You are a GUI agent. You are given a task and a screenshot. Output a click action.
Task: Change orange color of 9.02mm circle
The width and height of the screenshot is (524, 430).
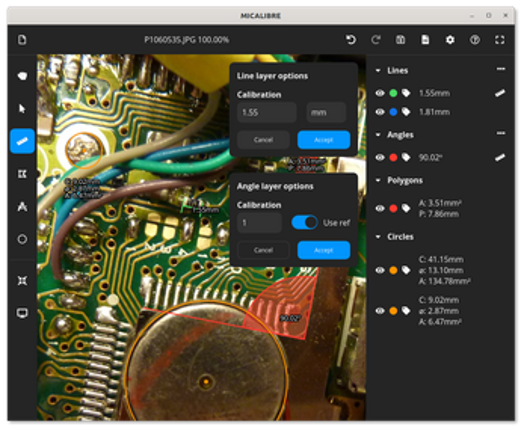click(393, 311)
